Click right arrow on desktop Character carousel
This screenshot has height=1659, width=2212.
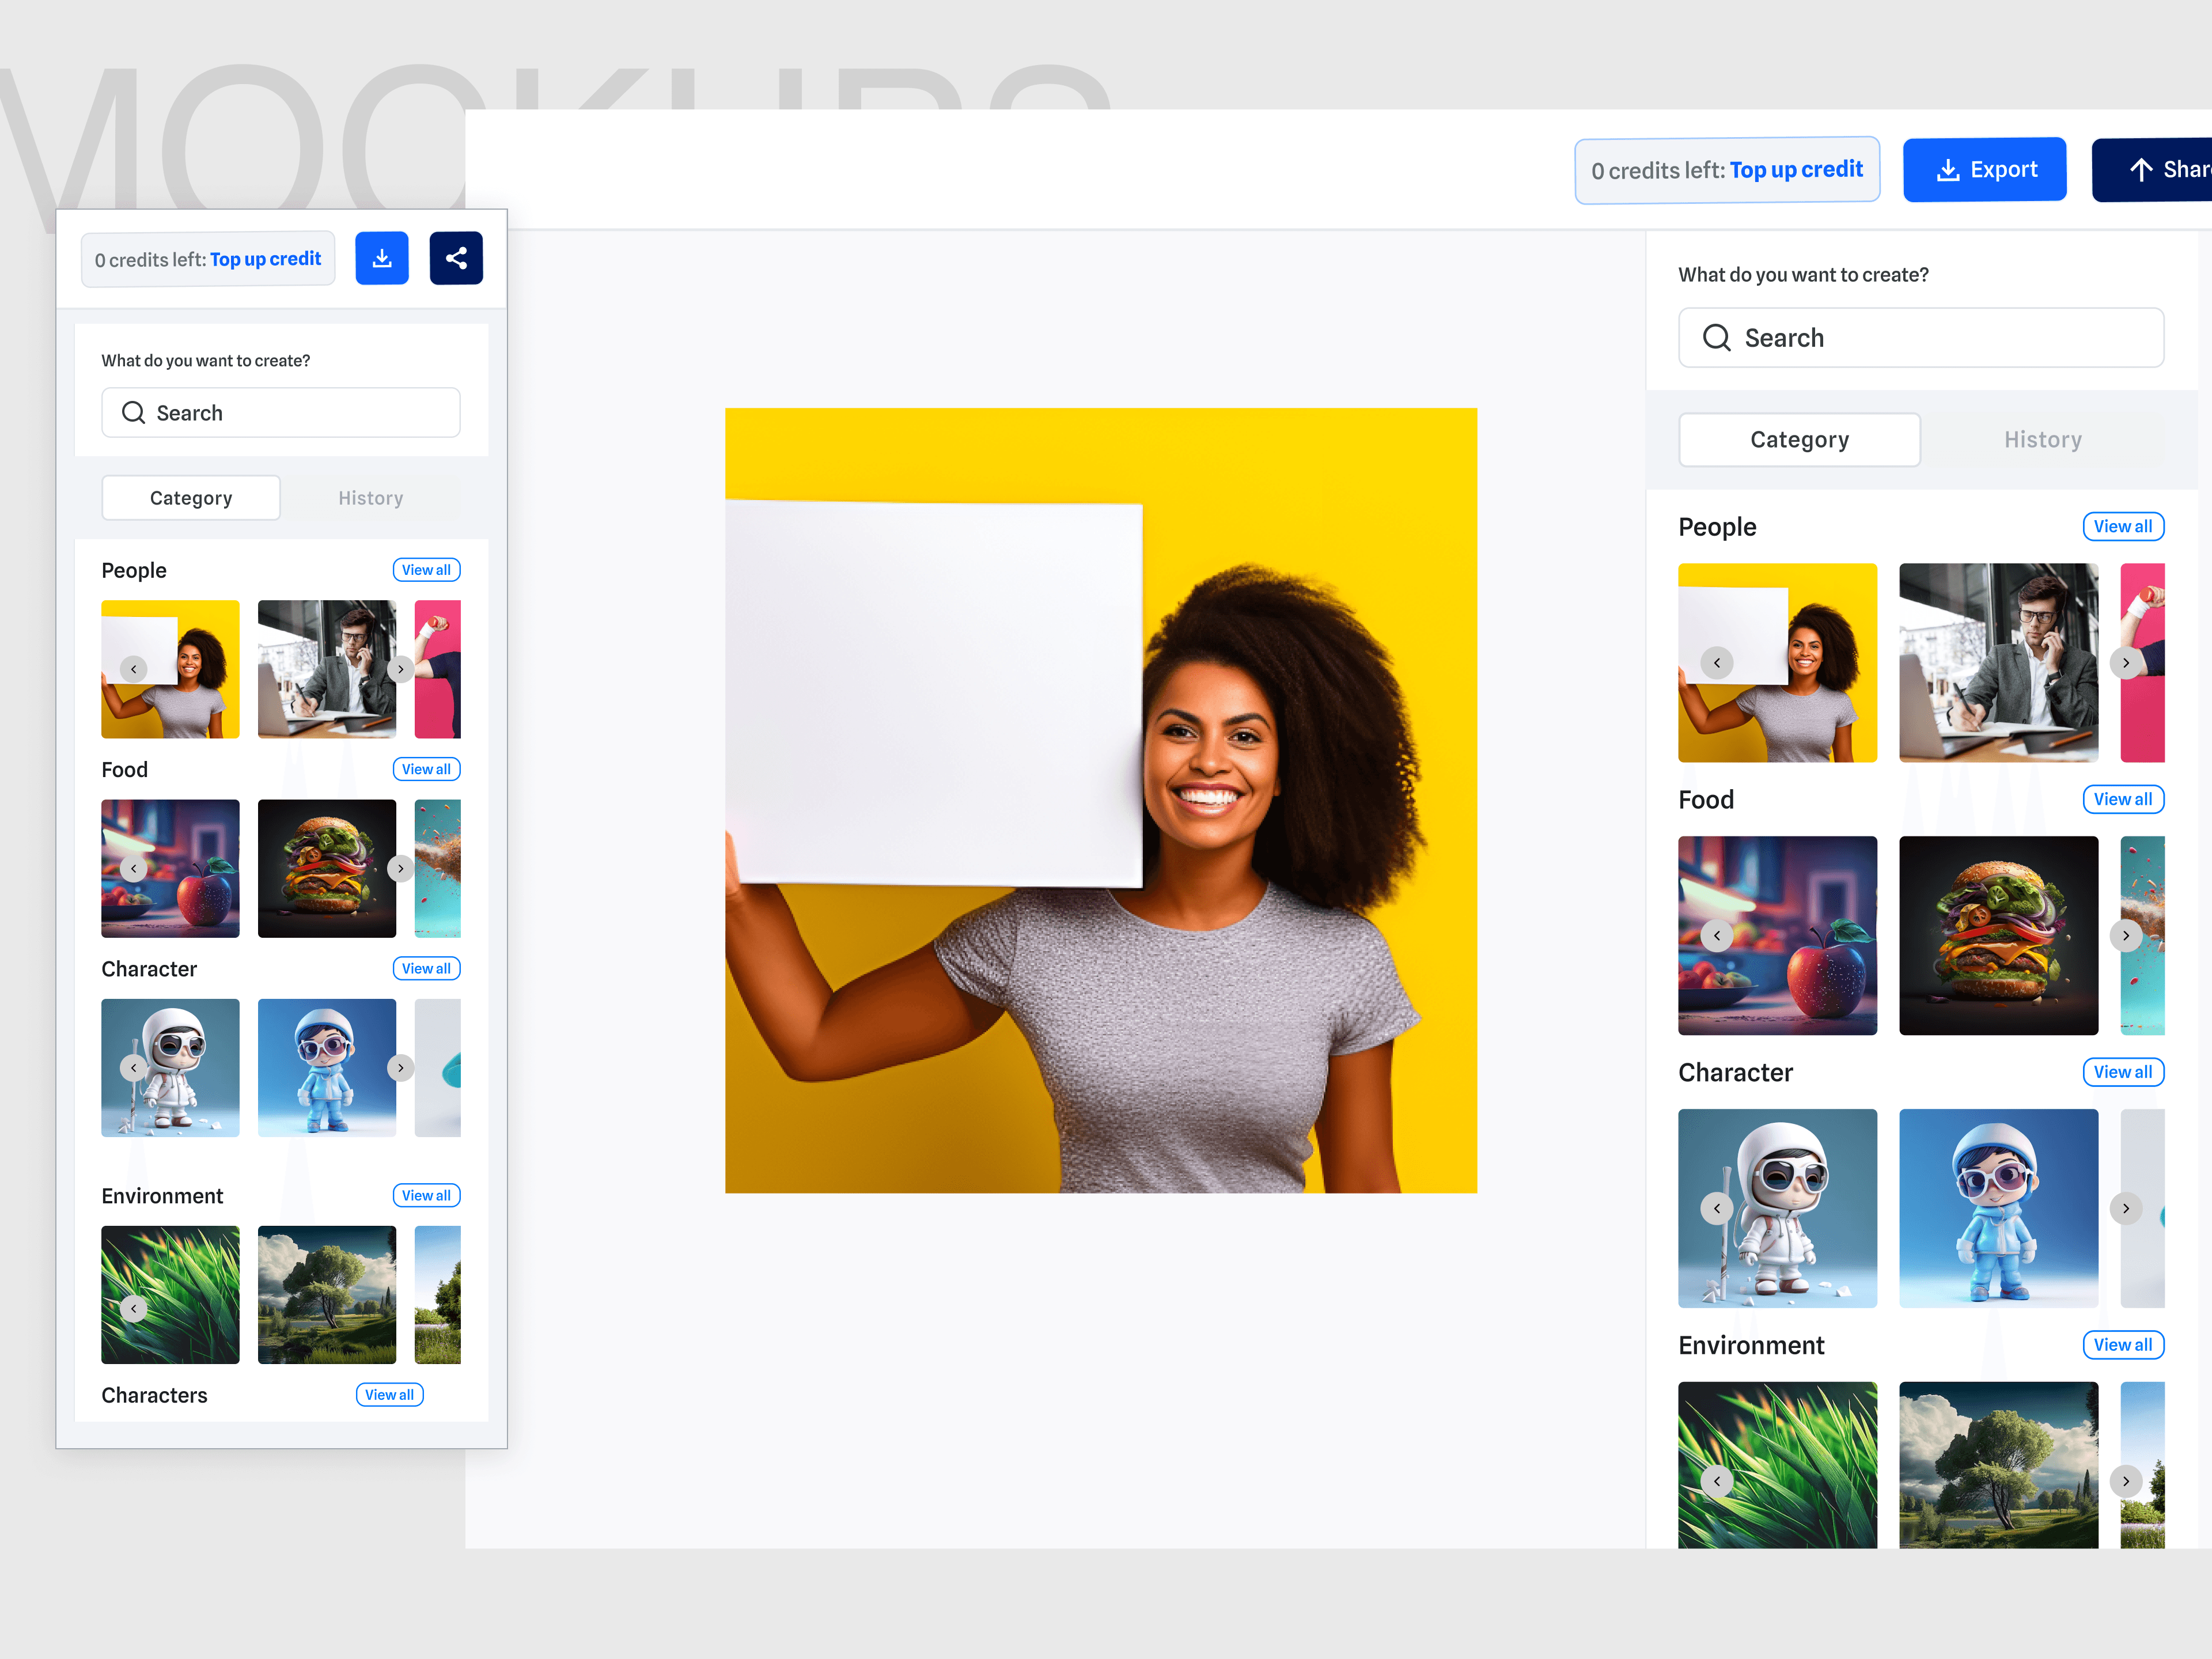click(x=2126, y=1208)
